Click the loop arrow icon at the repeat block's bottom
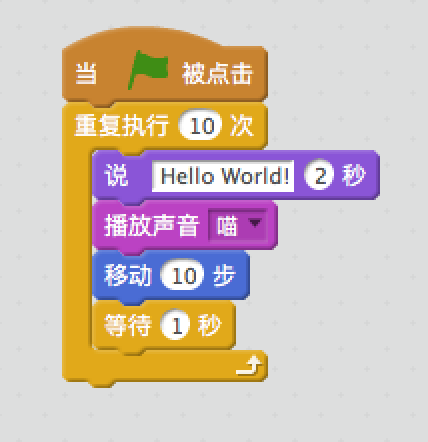 click(249, 365)
